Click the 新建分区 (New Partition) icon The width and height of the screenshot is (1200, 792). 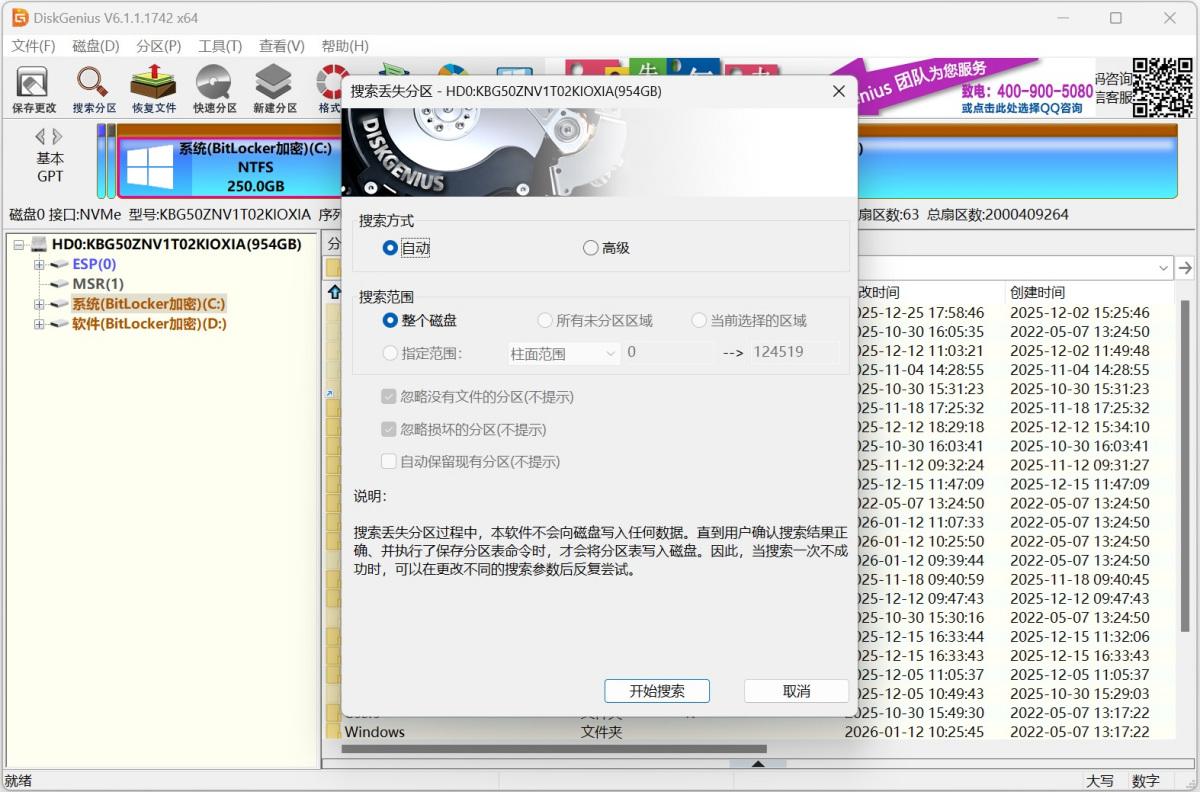pos(274,88)
